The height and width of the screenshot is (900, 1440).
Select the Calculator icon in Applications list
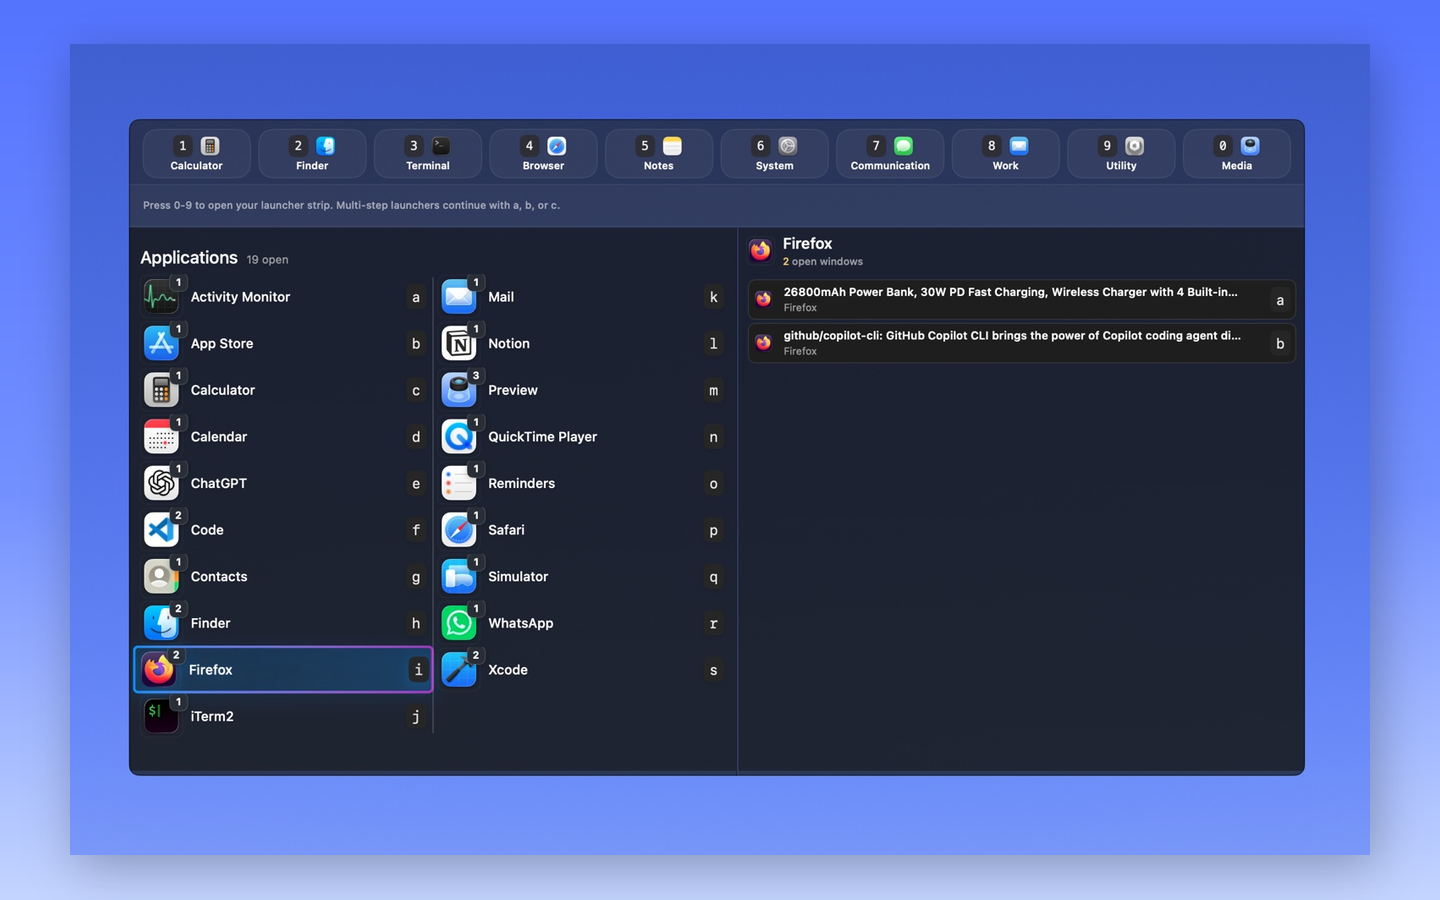(x=161, y=390)
